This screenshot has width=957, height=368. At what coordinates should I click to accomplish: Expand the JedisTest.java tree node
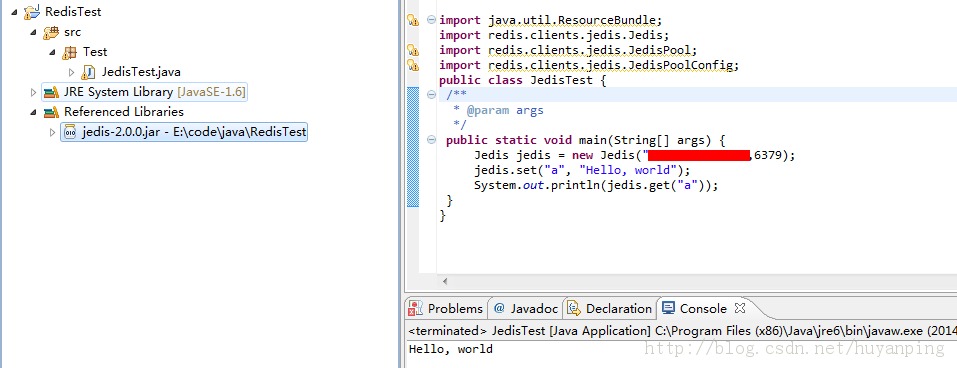coord(71,73)
